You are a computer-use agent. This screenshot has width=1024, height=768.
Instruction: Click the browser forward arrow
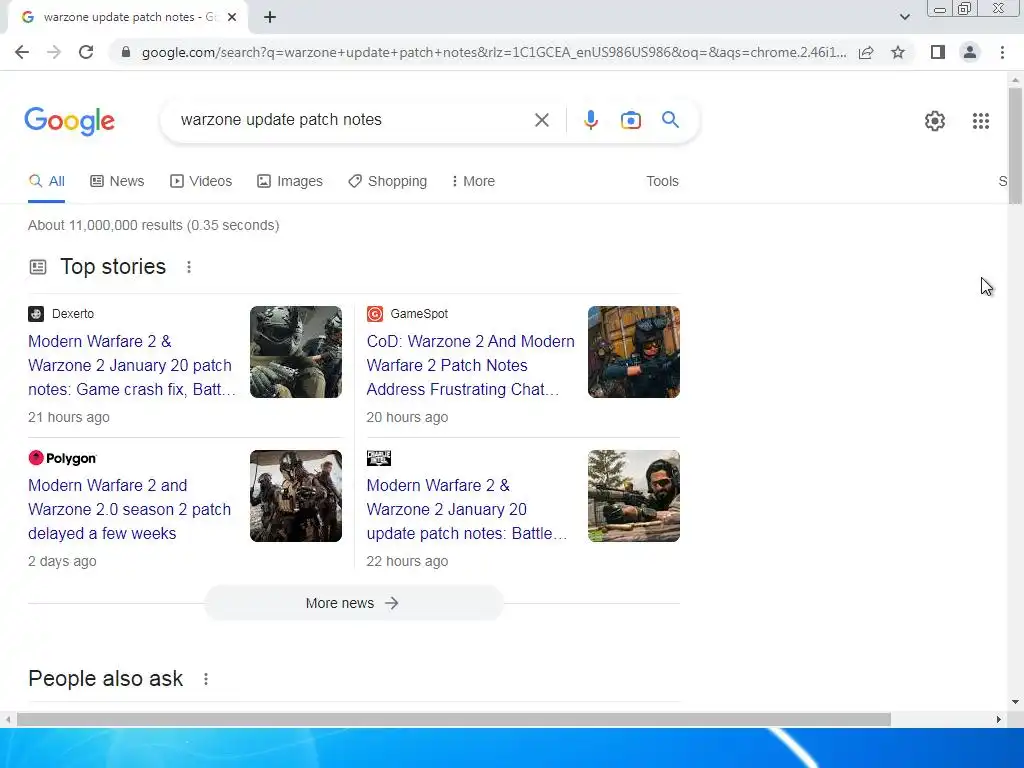click(x=54, y=52)
